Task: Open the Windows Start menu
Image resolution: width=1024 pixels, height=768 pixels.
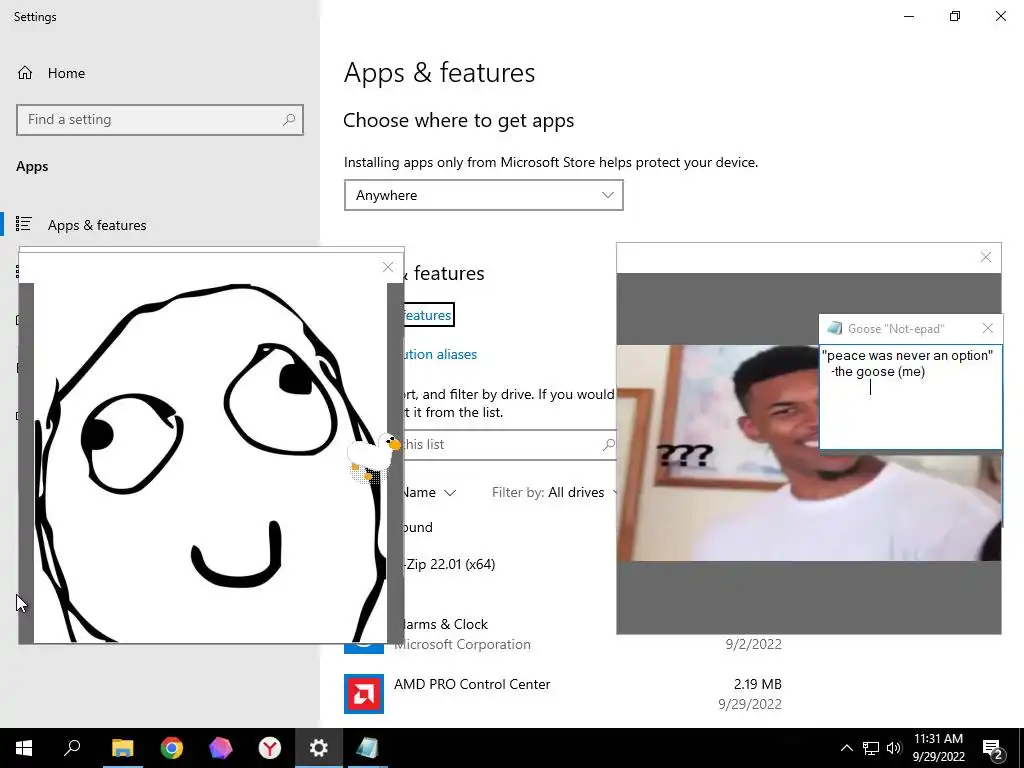Action: tap(24, 748)
